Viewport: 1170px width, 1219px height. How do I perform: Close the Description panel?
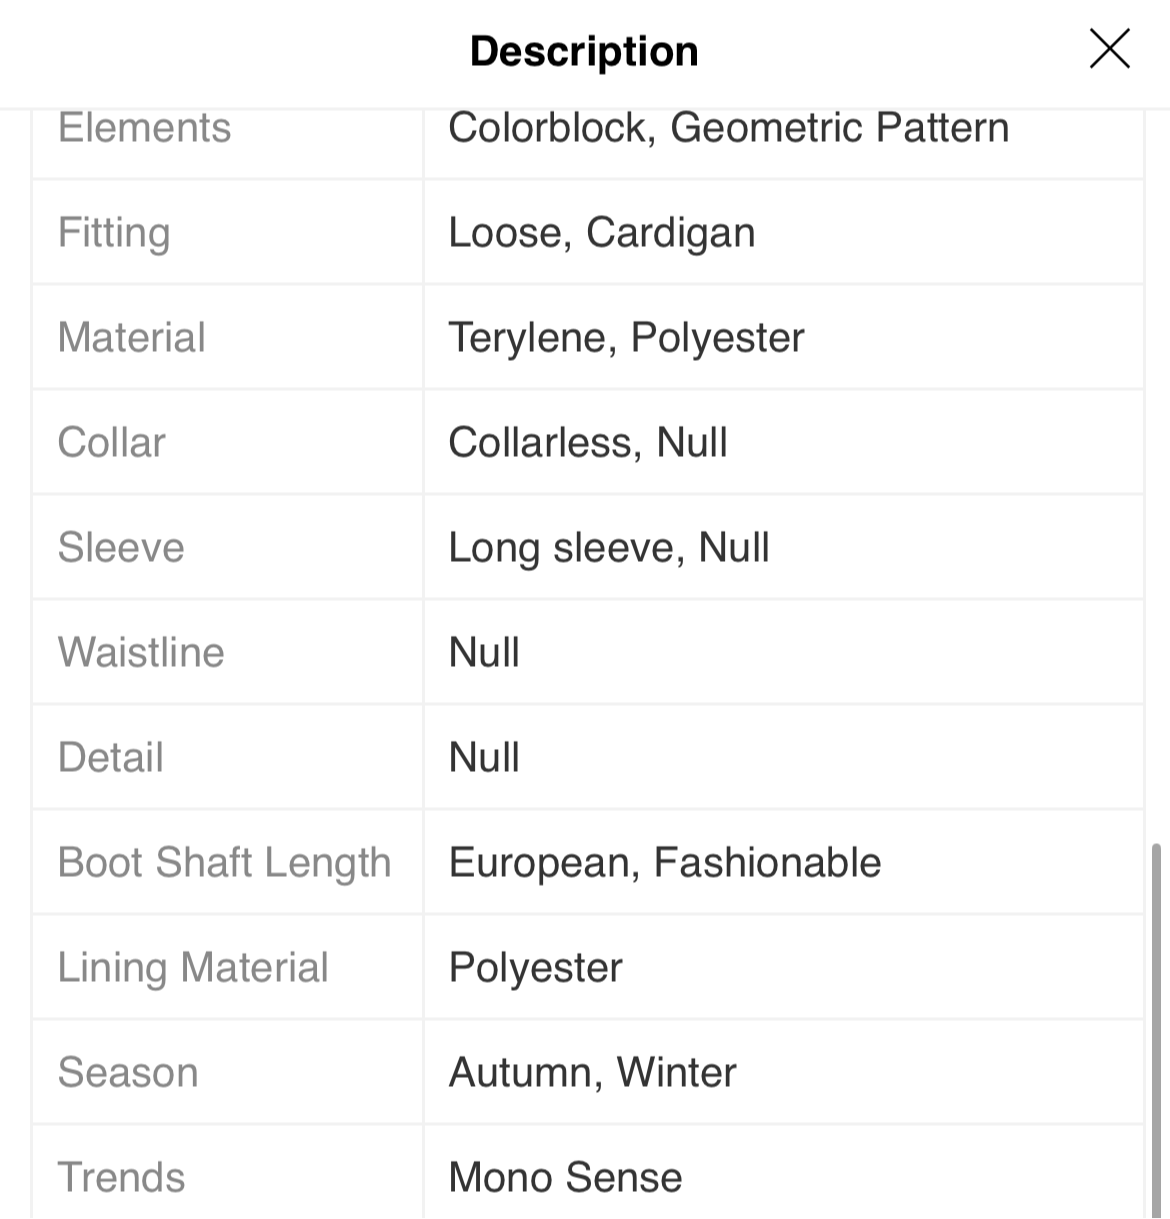(1109, 49)
